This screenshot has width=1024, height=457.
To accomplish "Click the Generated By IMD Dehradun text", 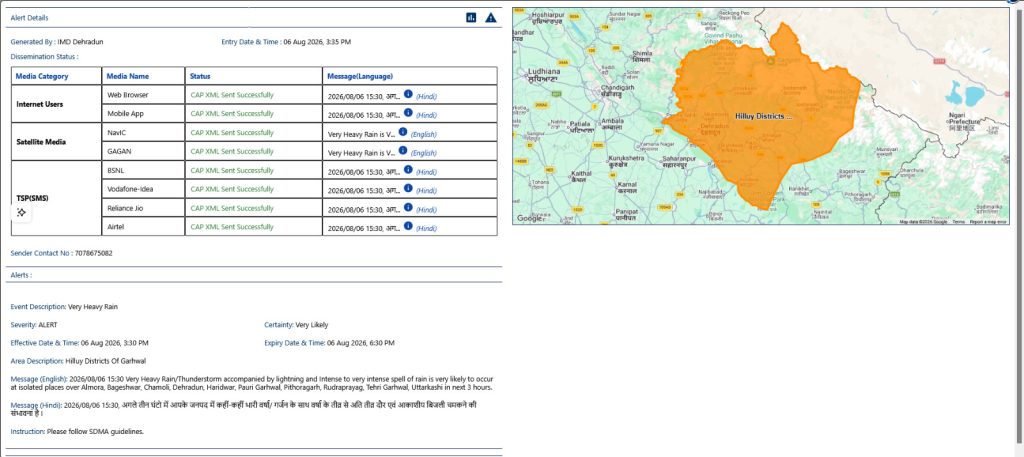I will click(x=57, y=42).
